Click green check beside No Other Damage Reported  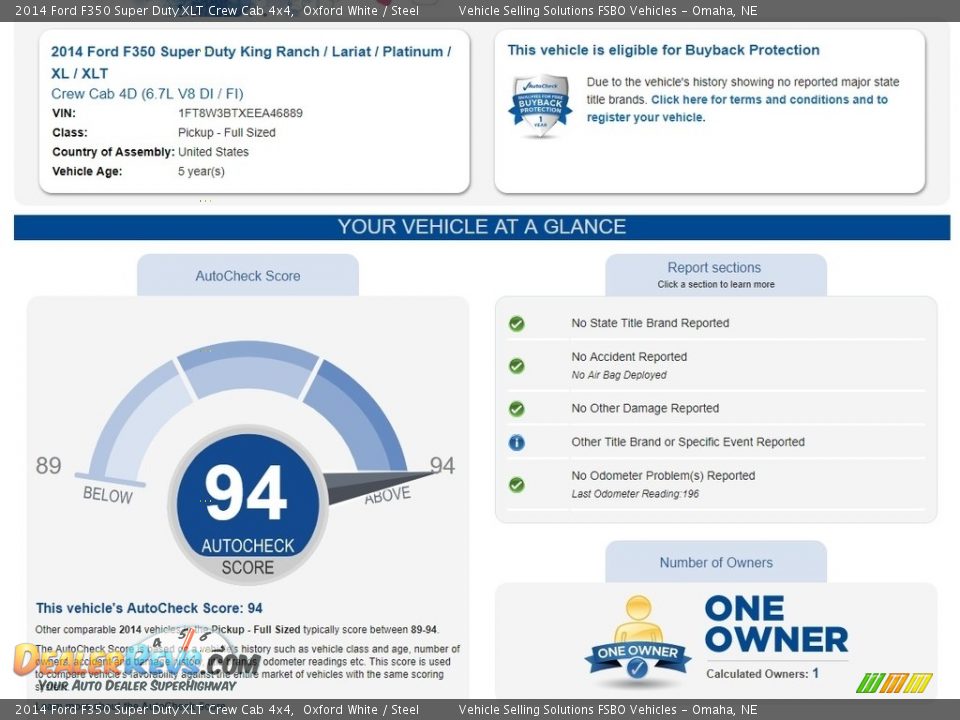517,408
